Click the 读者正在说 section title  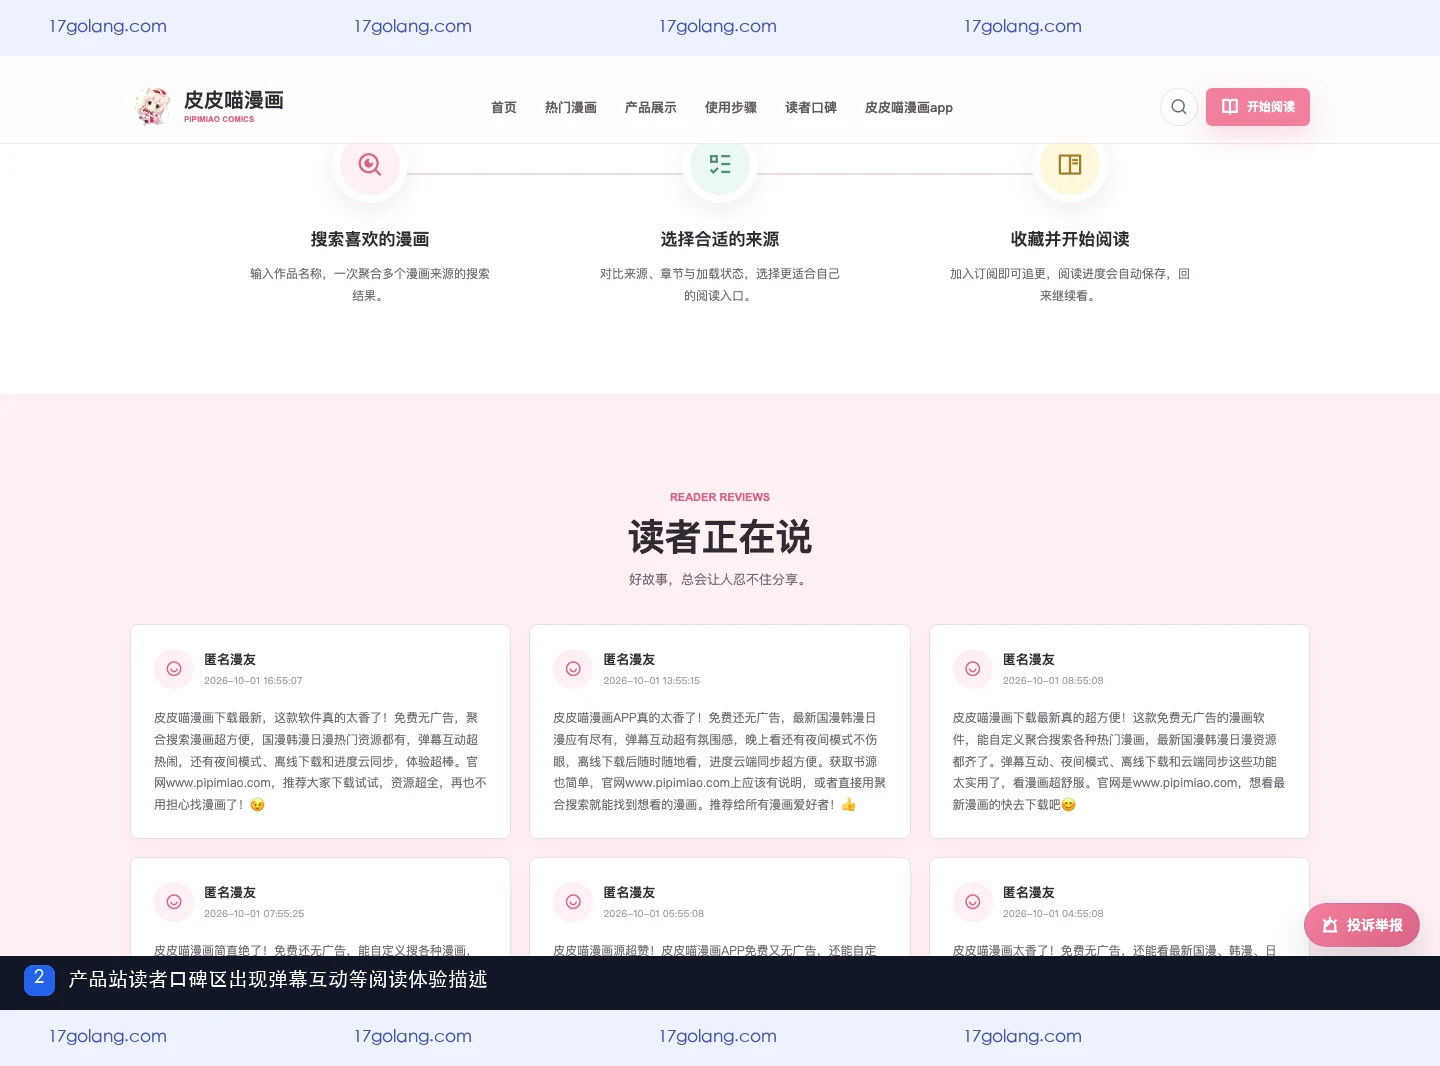[x=720, y=537]
